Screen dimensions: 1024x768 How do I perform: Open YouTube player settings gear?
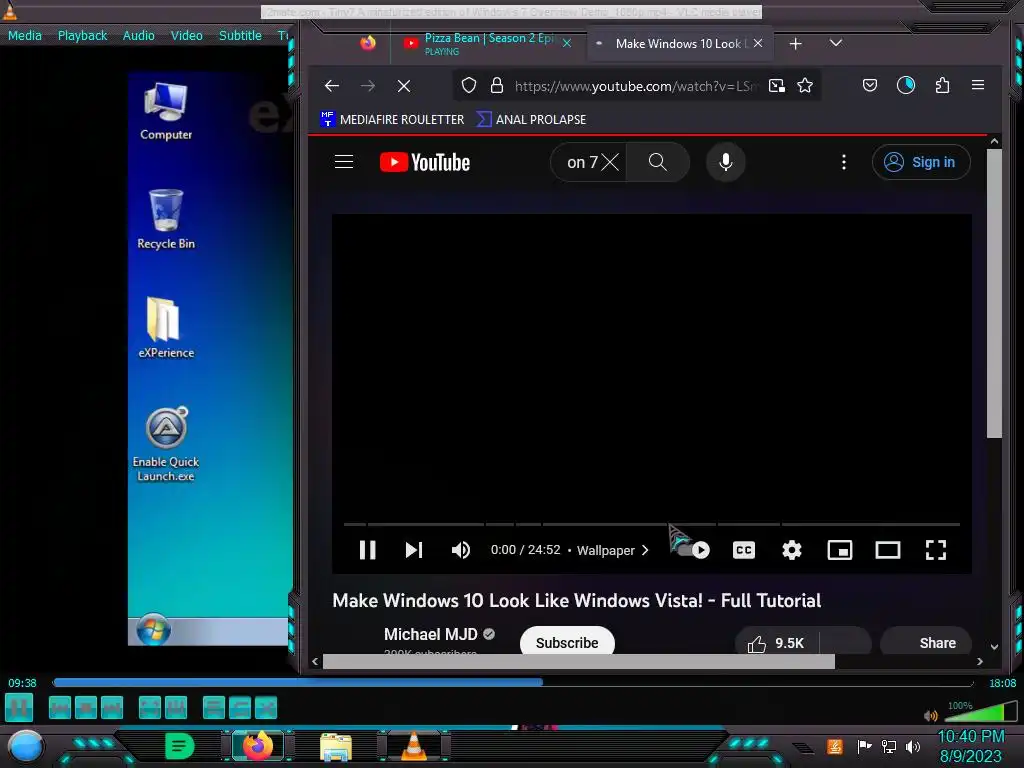(792, 551)
